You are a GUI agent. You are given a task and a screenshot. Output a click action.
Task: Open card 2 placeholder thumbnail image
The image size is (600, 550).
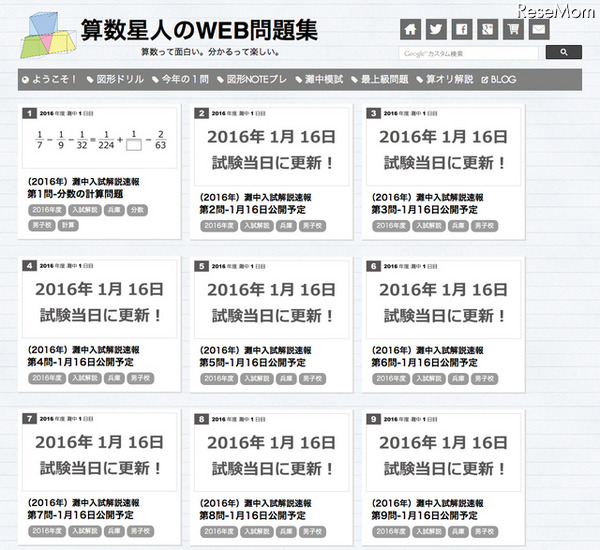point(271,147)
